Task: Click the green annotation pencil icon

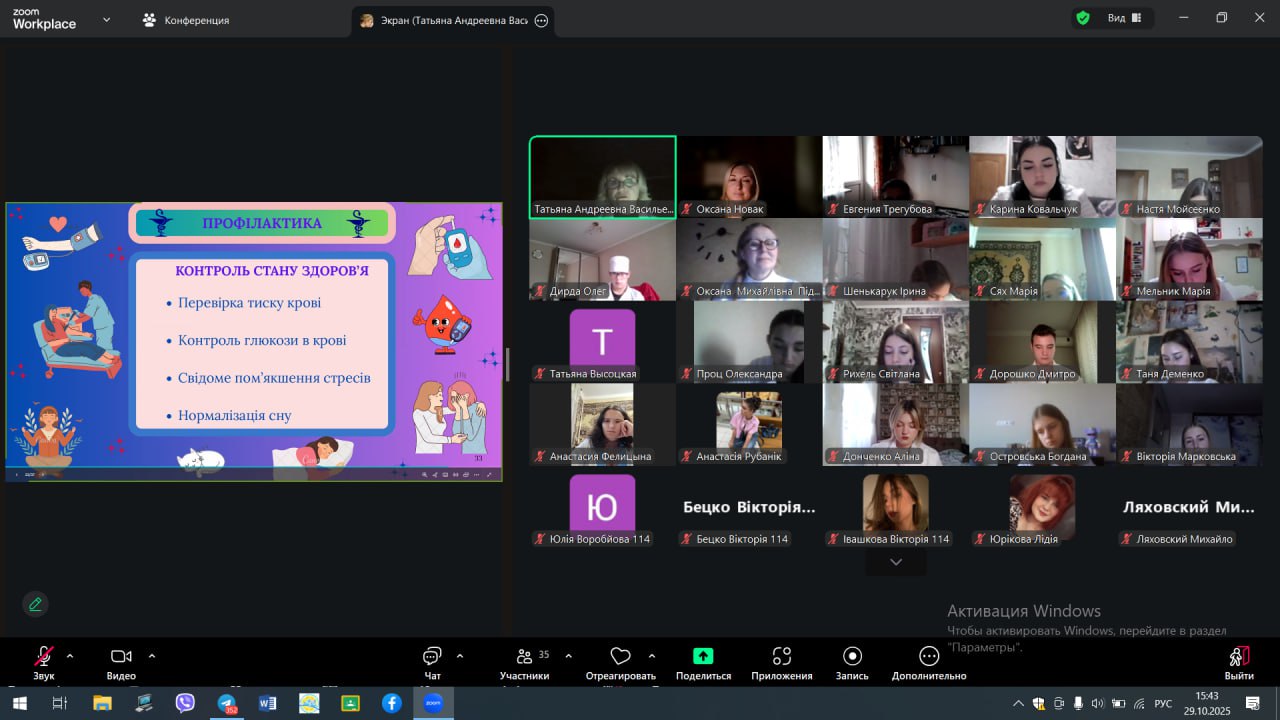Action: click(x=35, y=604)
